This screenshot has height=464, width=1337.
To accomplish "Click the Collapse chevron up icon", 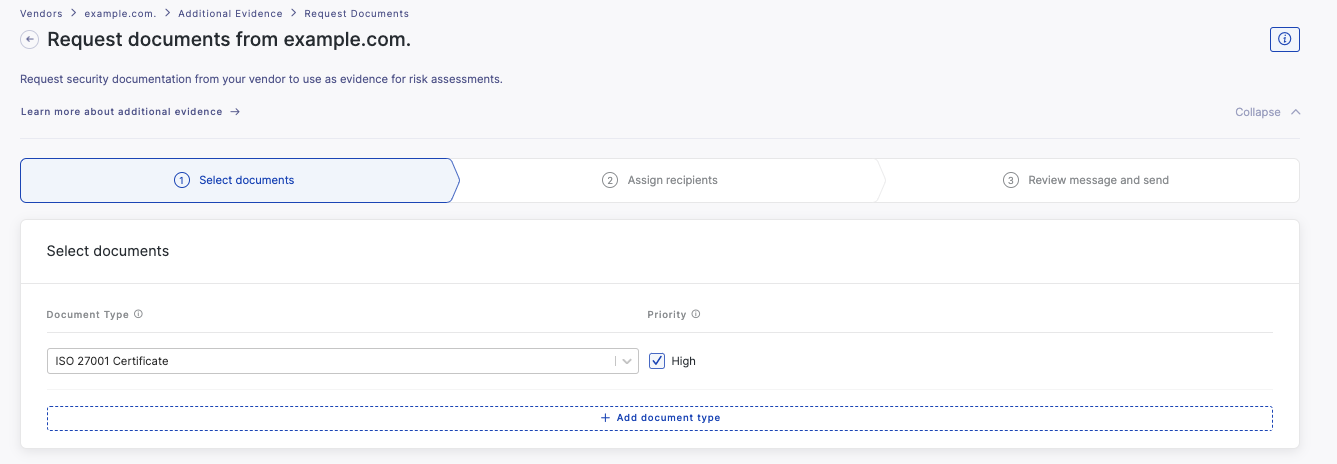I will (1296, 112).
